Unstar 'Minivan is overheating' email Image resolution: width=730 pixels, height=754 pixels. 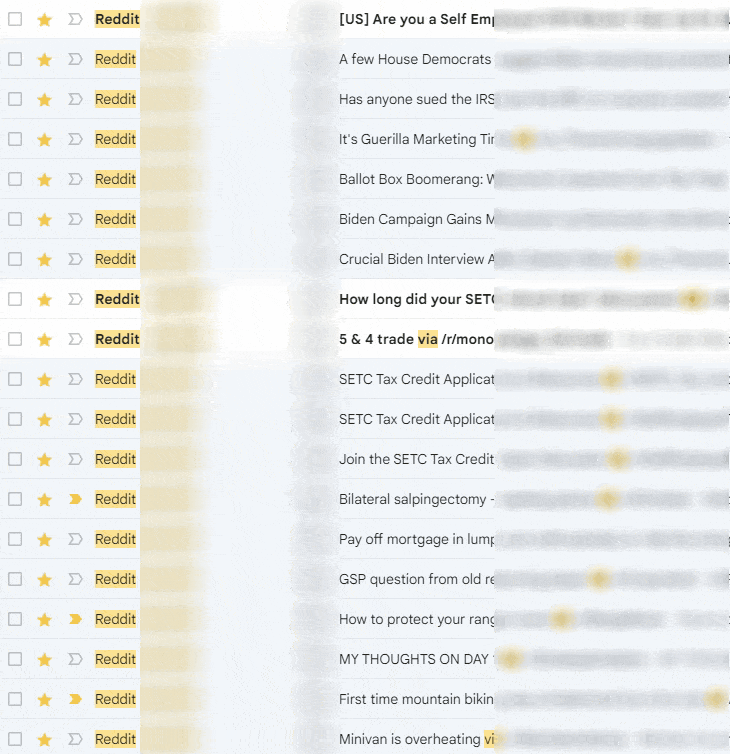pyautogui.click(x=44, y=739)
